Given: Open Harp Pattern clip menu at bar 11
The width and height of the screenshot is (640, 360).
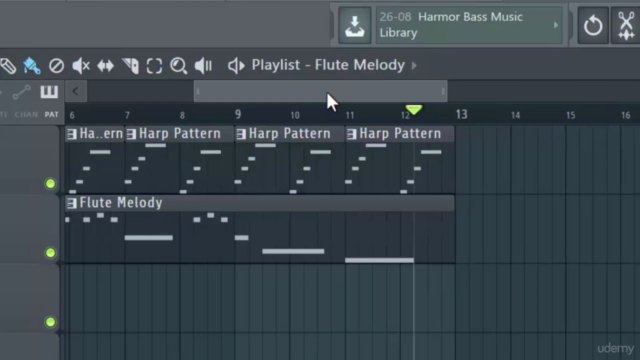Looking at the screenshot, I should [351, 134].
